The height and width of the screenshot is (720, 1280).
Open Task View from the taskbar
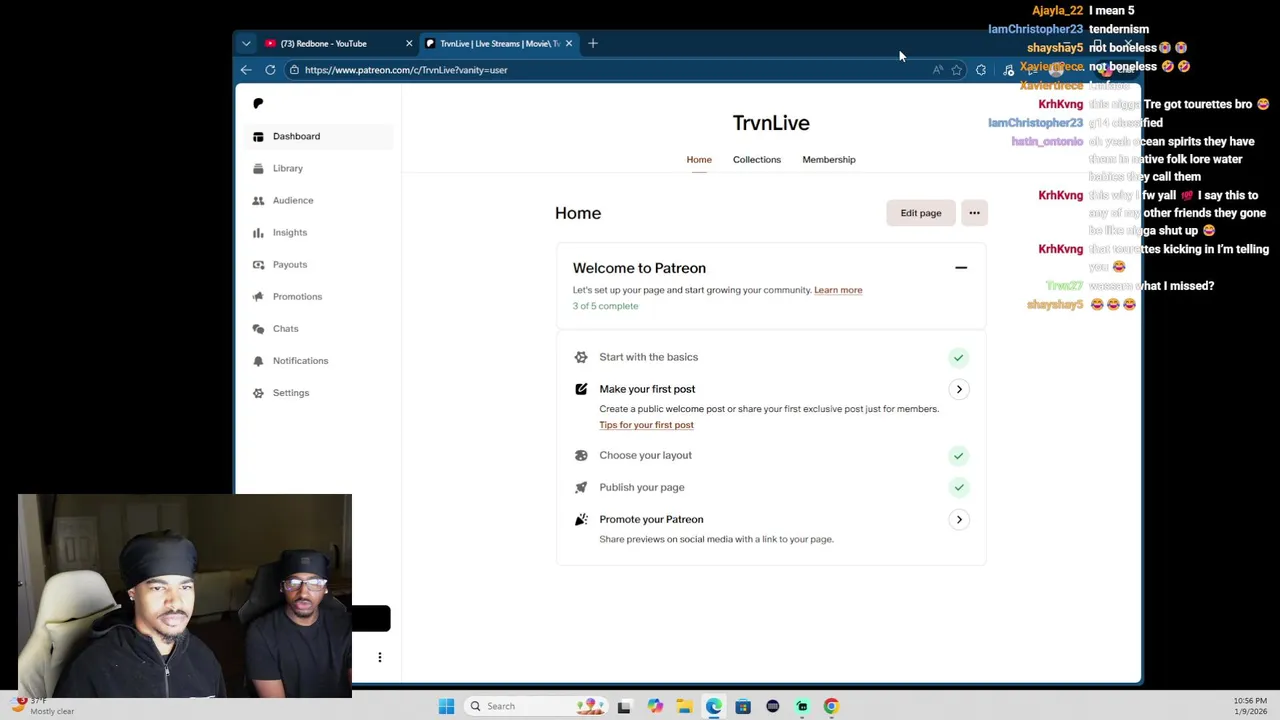point(624,706)
